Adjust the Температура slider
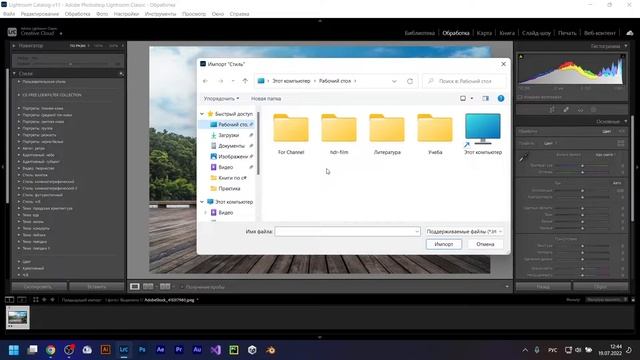Viewport: 640px width, 360px height. [x=582, y=166]
